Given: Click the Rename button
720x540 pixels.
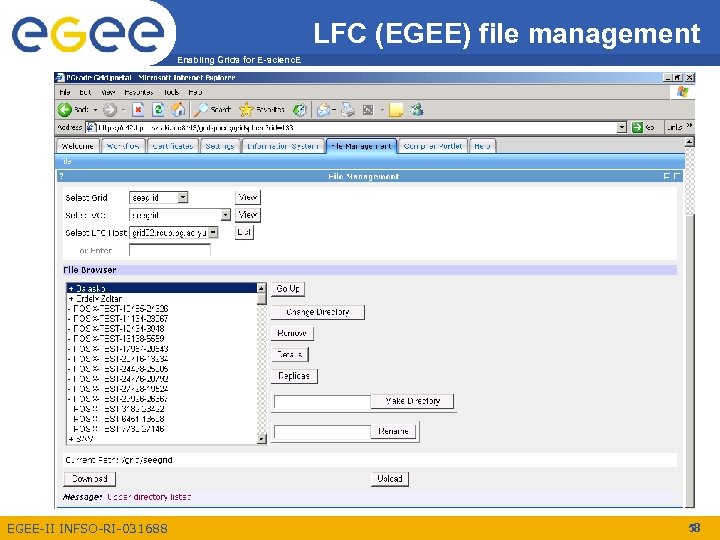Looking at the screenshot, I should pos(394,432).
